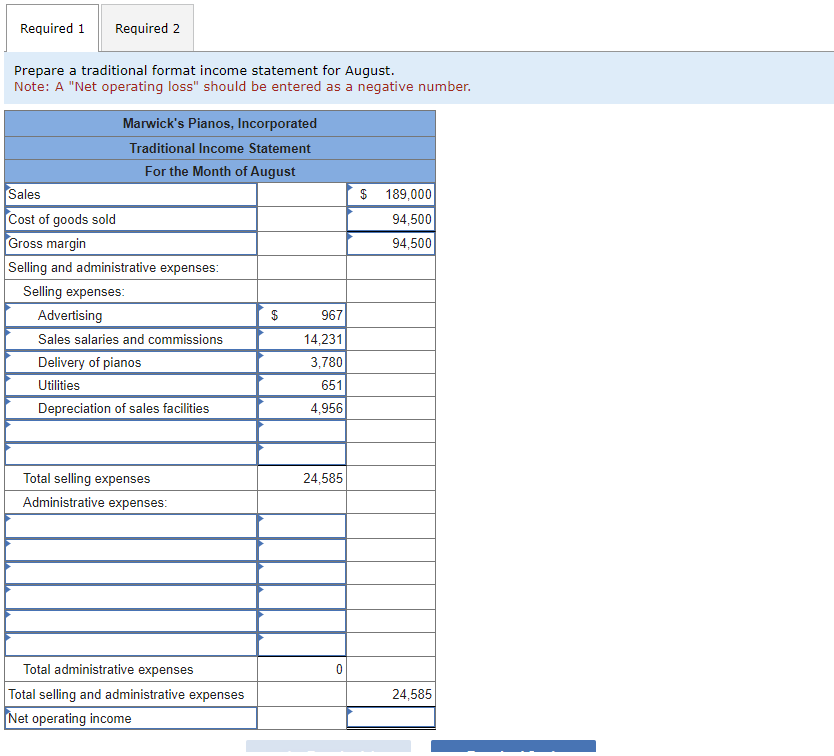This screenshot has height=756, width=834.
Task: Edit the Sales amount field showing 189,000
Action: 391,195
